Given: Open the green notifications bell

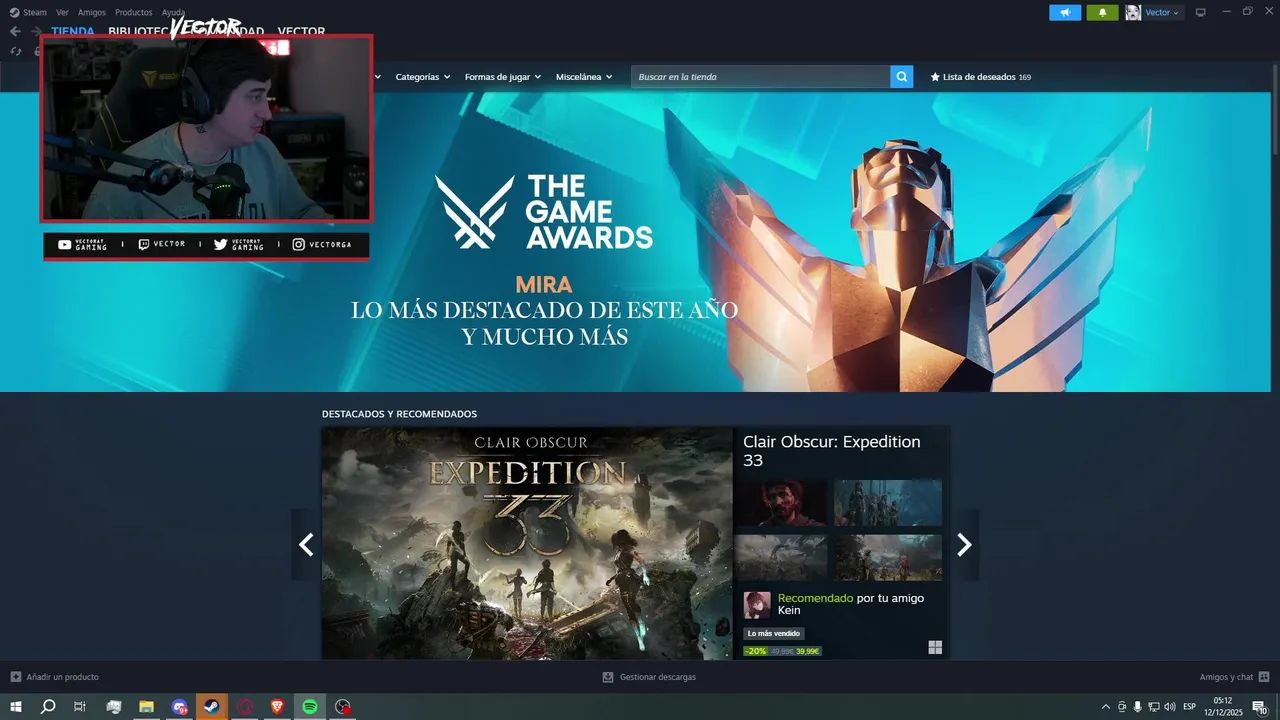Looking at the screenshot, I should click(x=1102, y=12).
